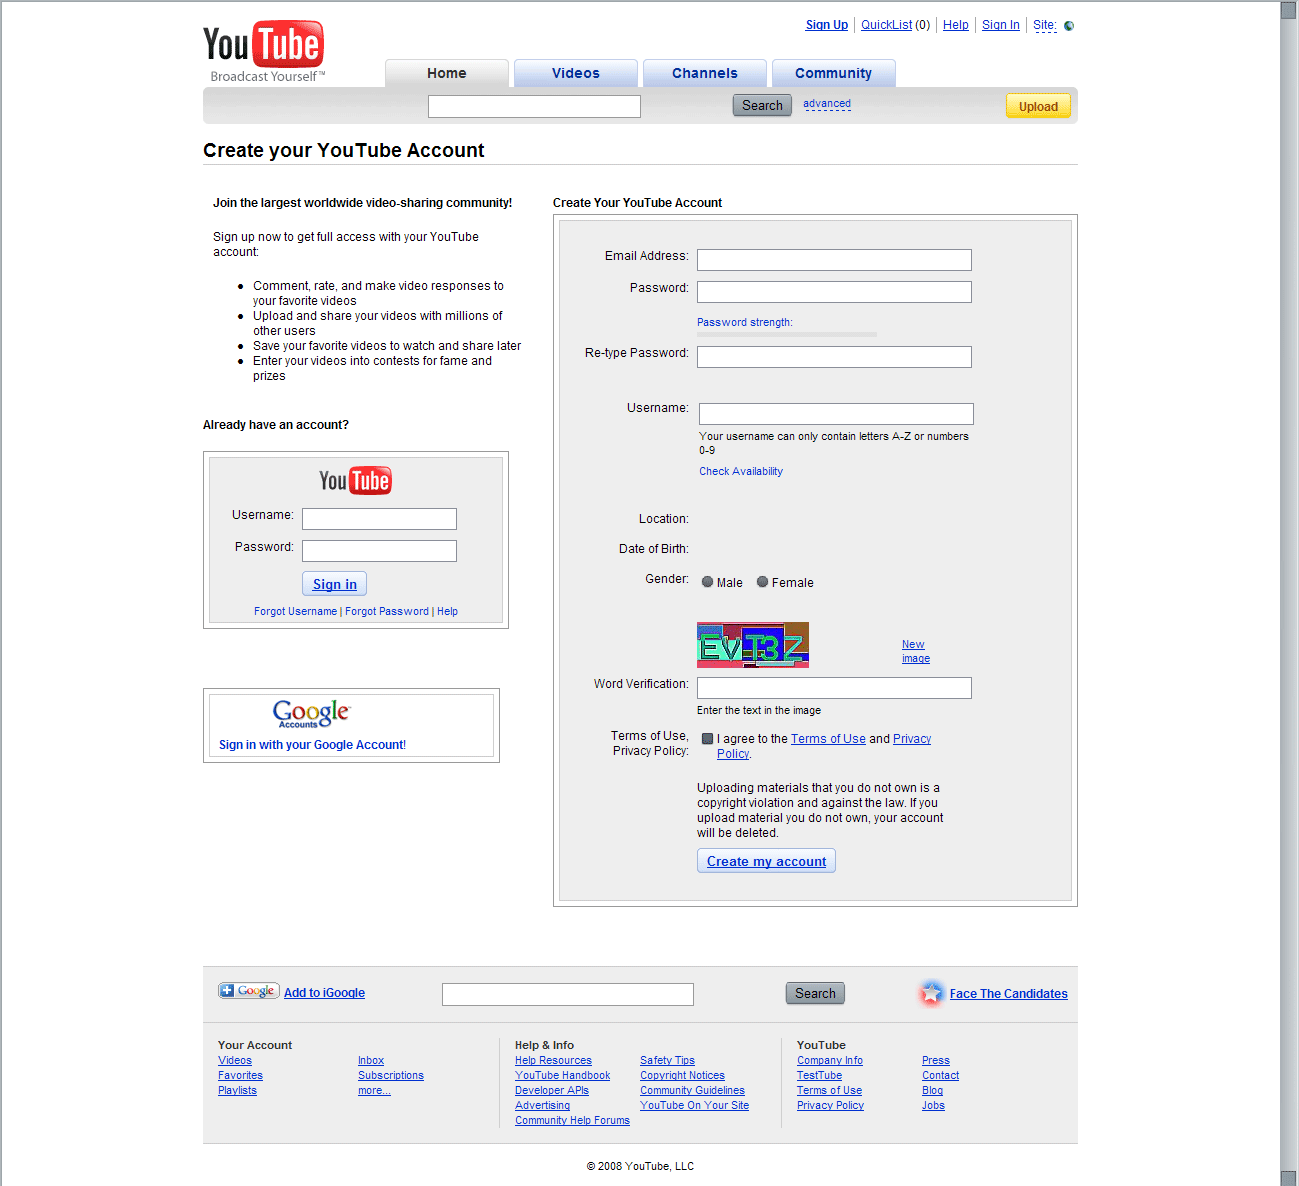
Task: Focus the Username field in the signup form
Action: [836, 414]
